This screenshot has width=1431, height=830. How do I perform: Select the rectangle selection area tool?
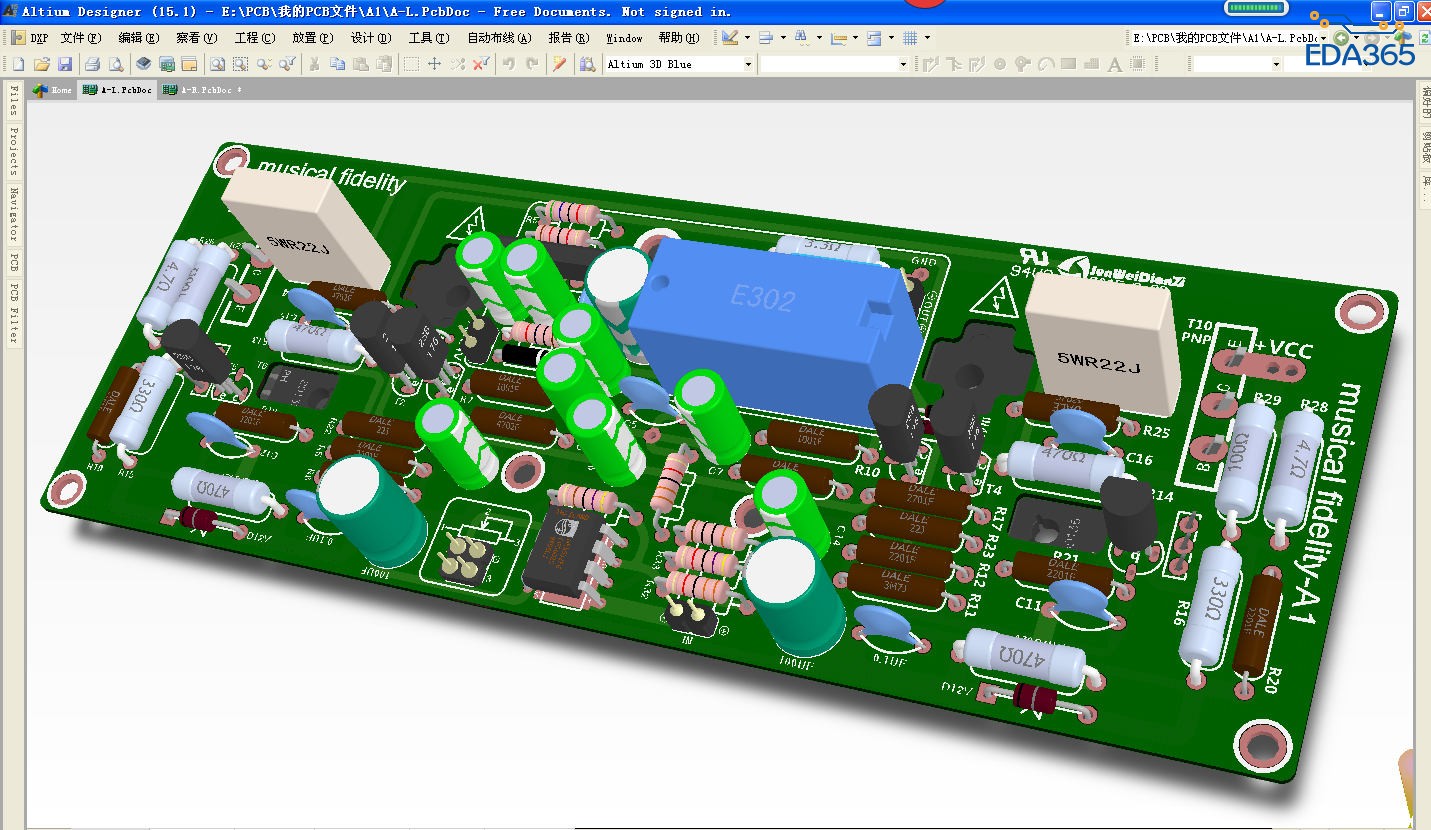[x=411, y=64]
